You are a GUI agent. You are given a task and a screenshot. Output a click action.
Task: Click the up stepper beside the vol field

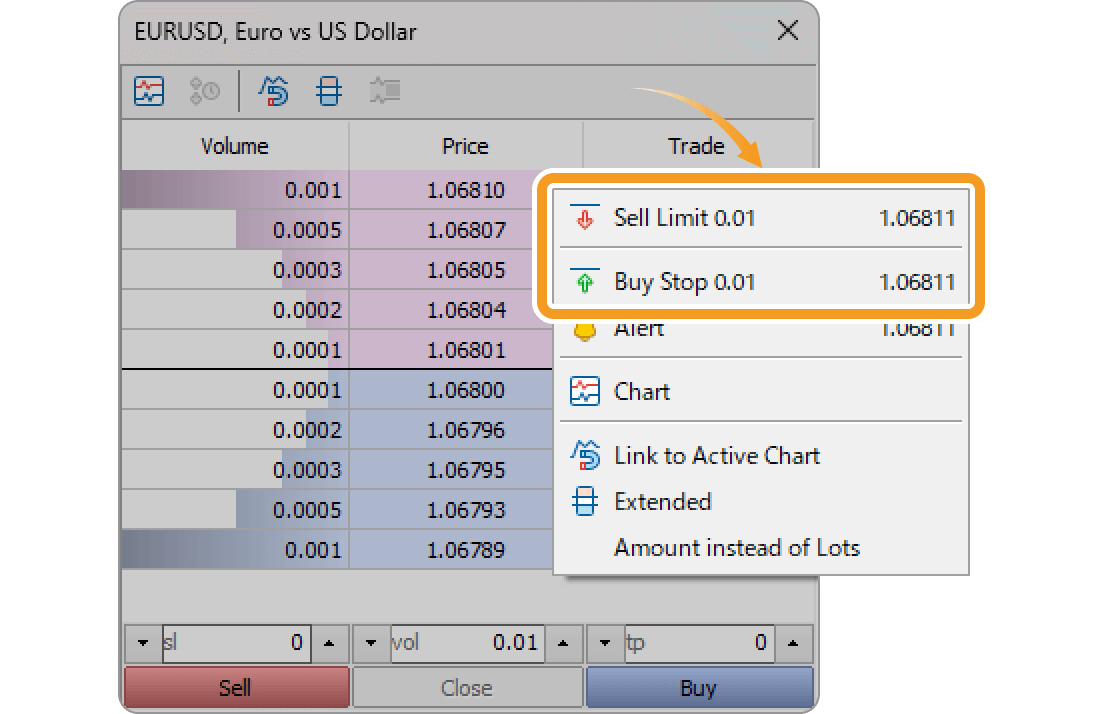pos(562,644)
